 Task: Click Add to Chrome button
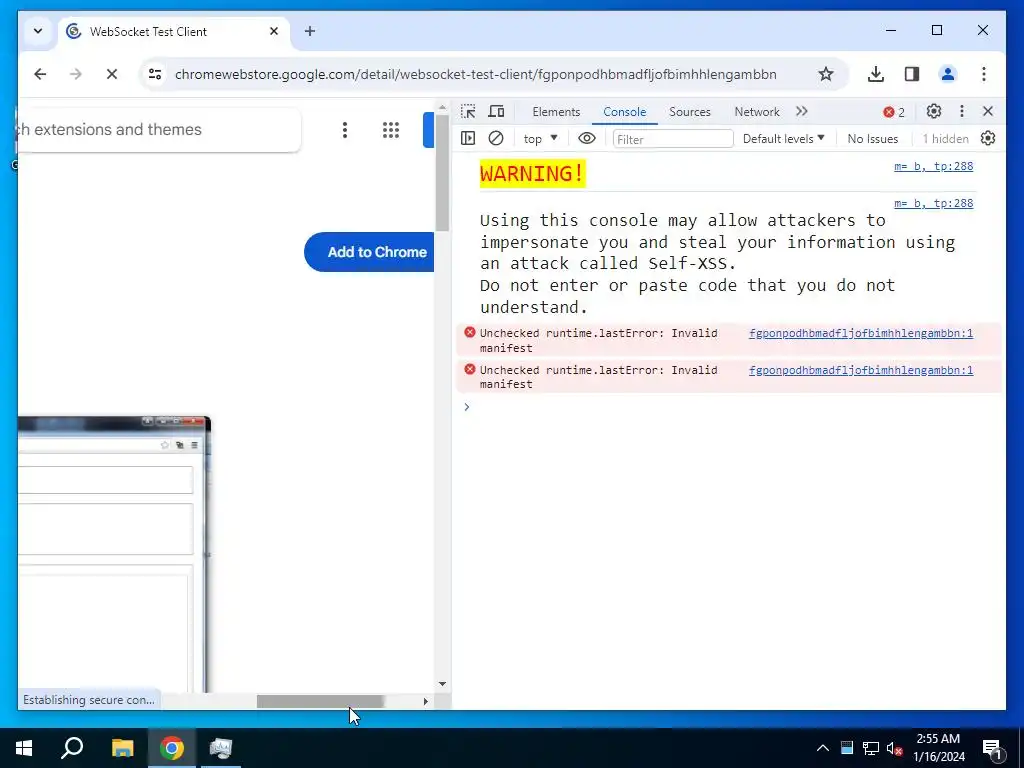click(x=370, y=252)
